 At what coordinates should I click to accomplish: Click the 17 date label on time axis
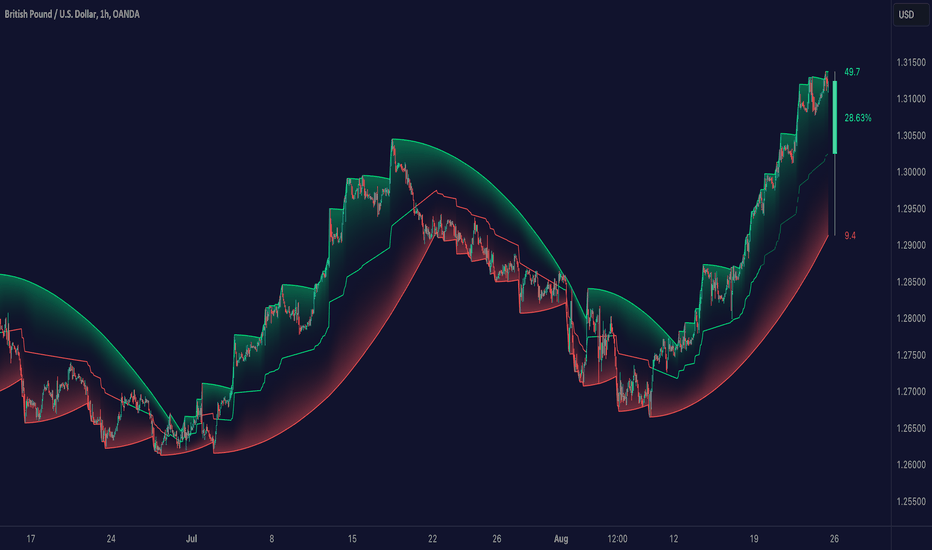(x=31, y=539)
